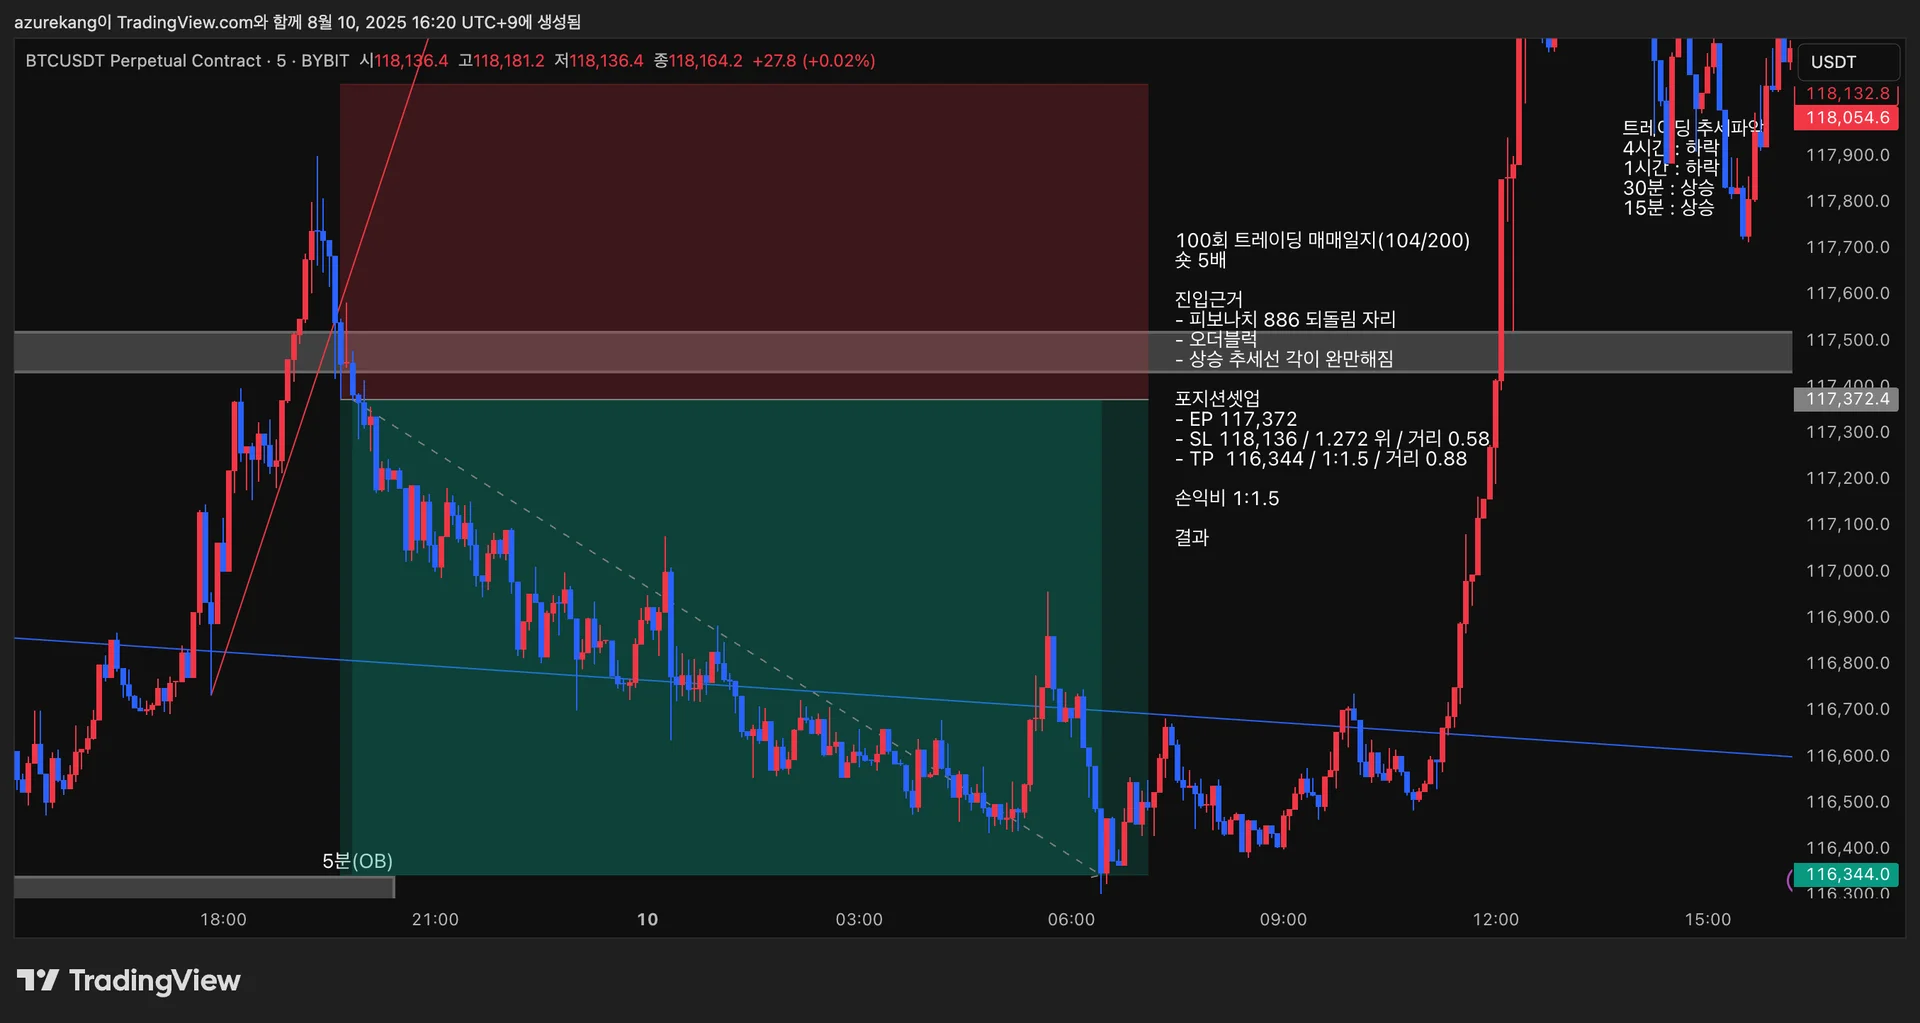Viewport: 1920px width, 1023px height.
Task: Click the SL 118,136 stop-loss line
Action: point(1332,439)
